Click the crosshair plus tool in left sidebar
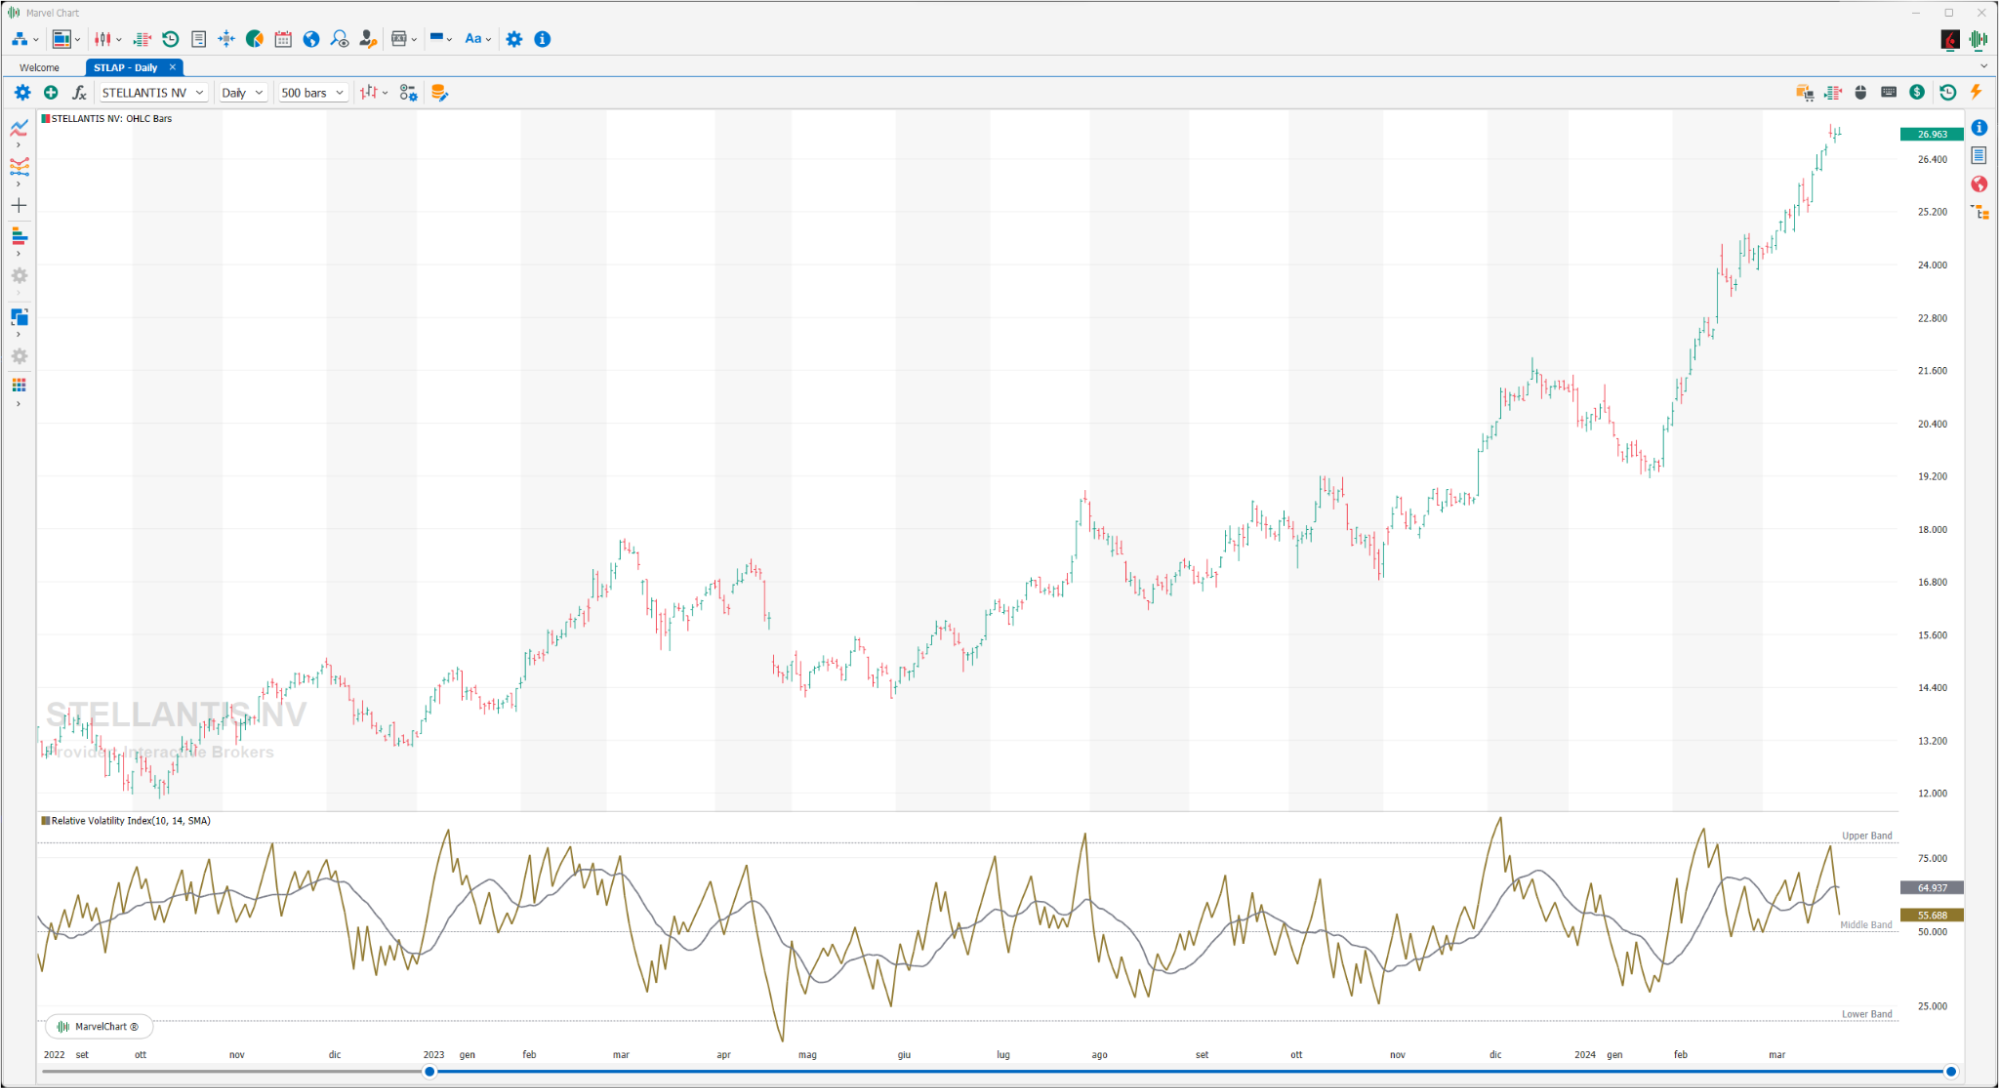Image resolution: width=1999 pixels, height=1089 pixels. click(x=19, y=205)
